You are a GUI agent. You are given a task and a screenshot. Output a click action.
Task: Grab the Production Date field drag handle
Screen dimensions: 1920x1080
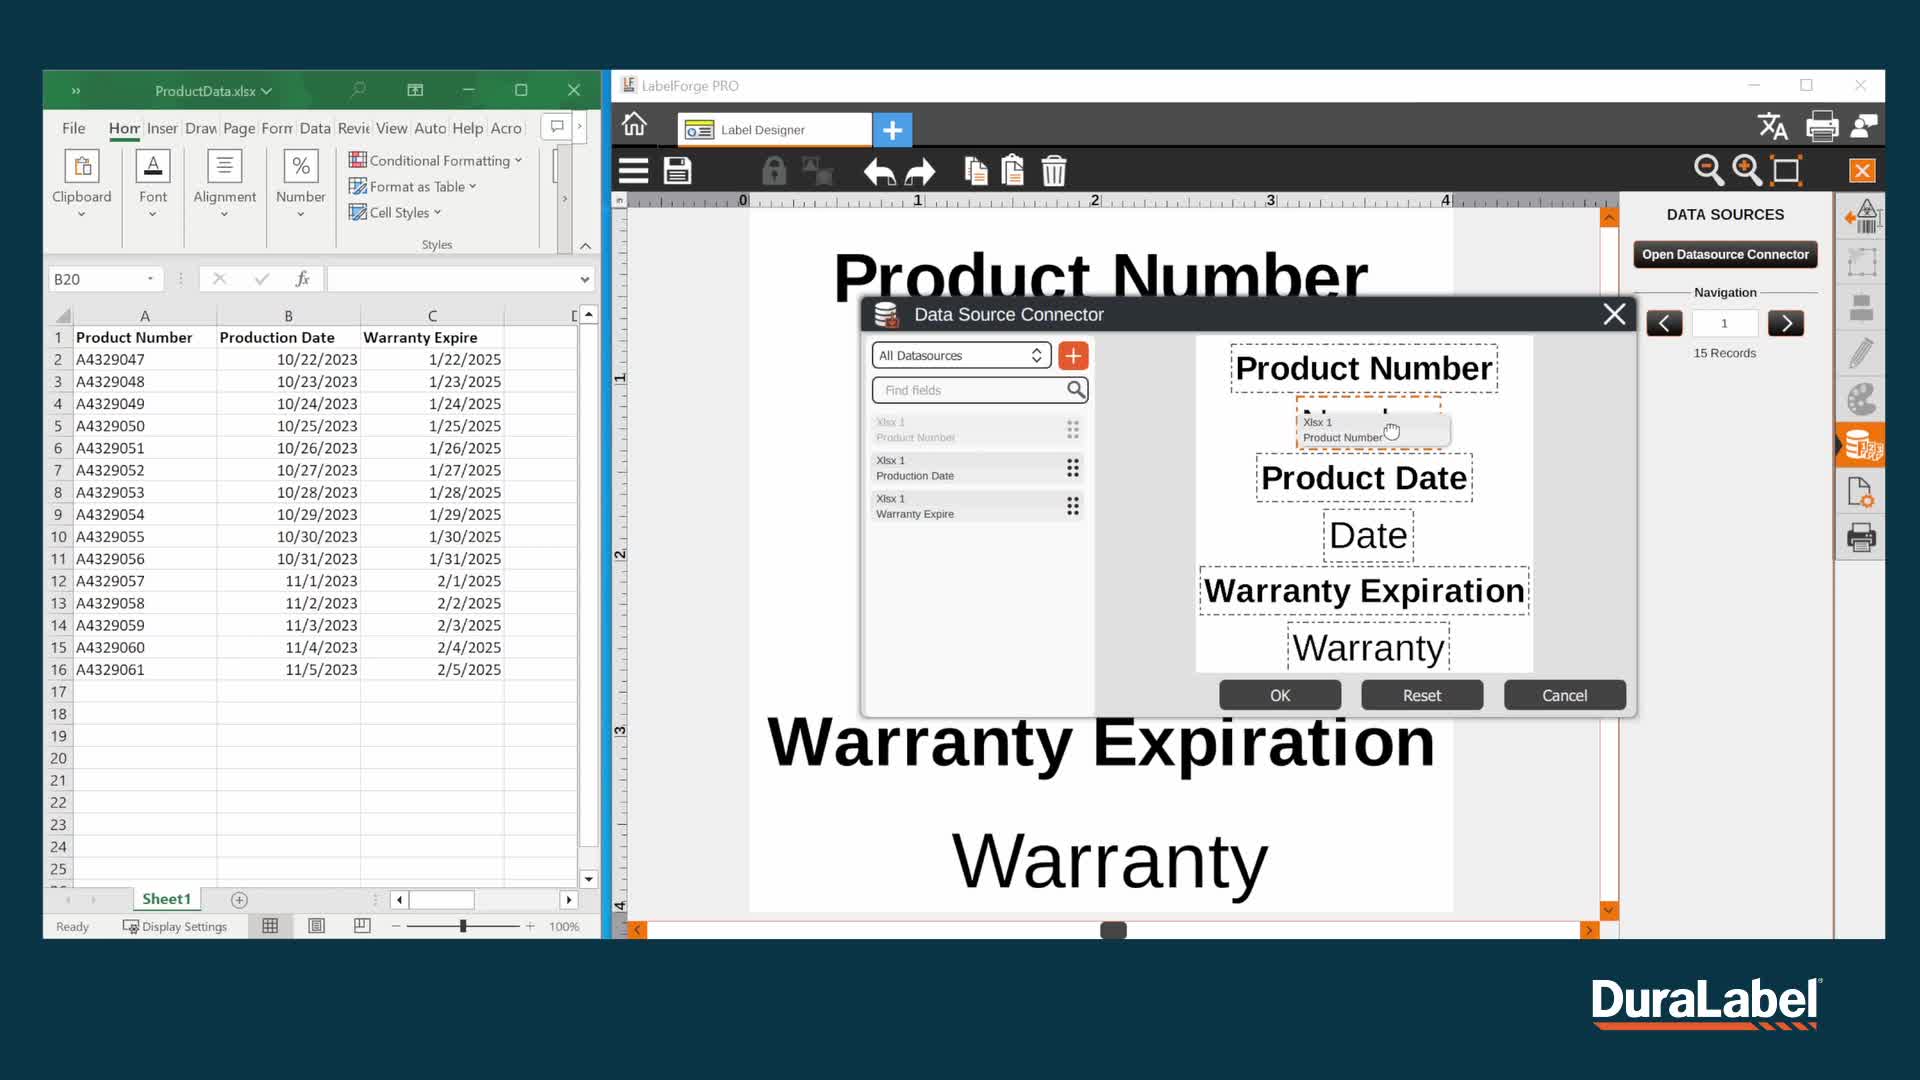(x=1073, y=468)
